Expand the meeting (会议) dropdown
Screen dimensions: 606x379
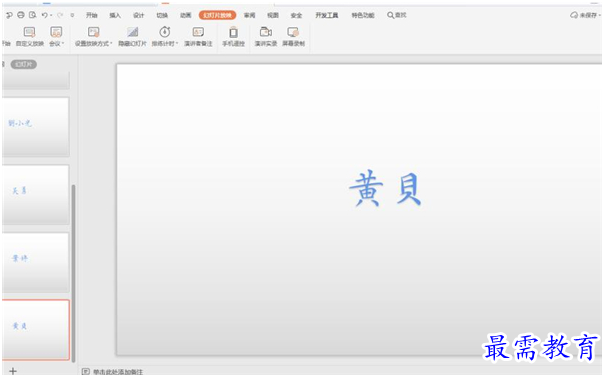[63, 44]
